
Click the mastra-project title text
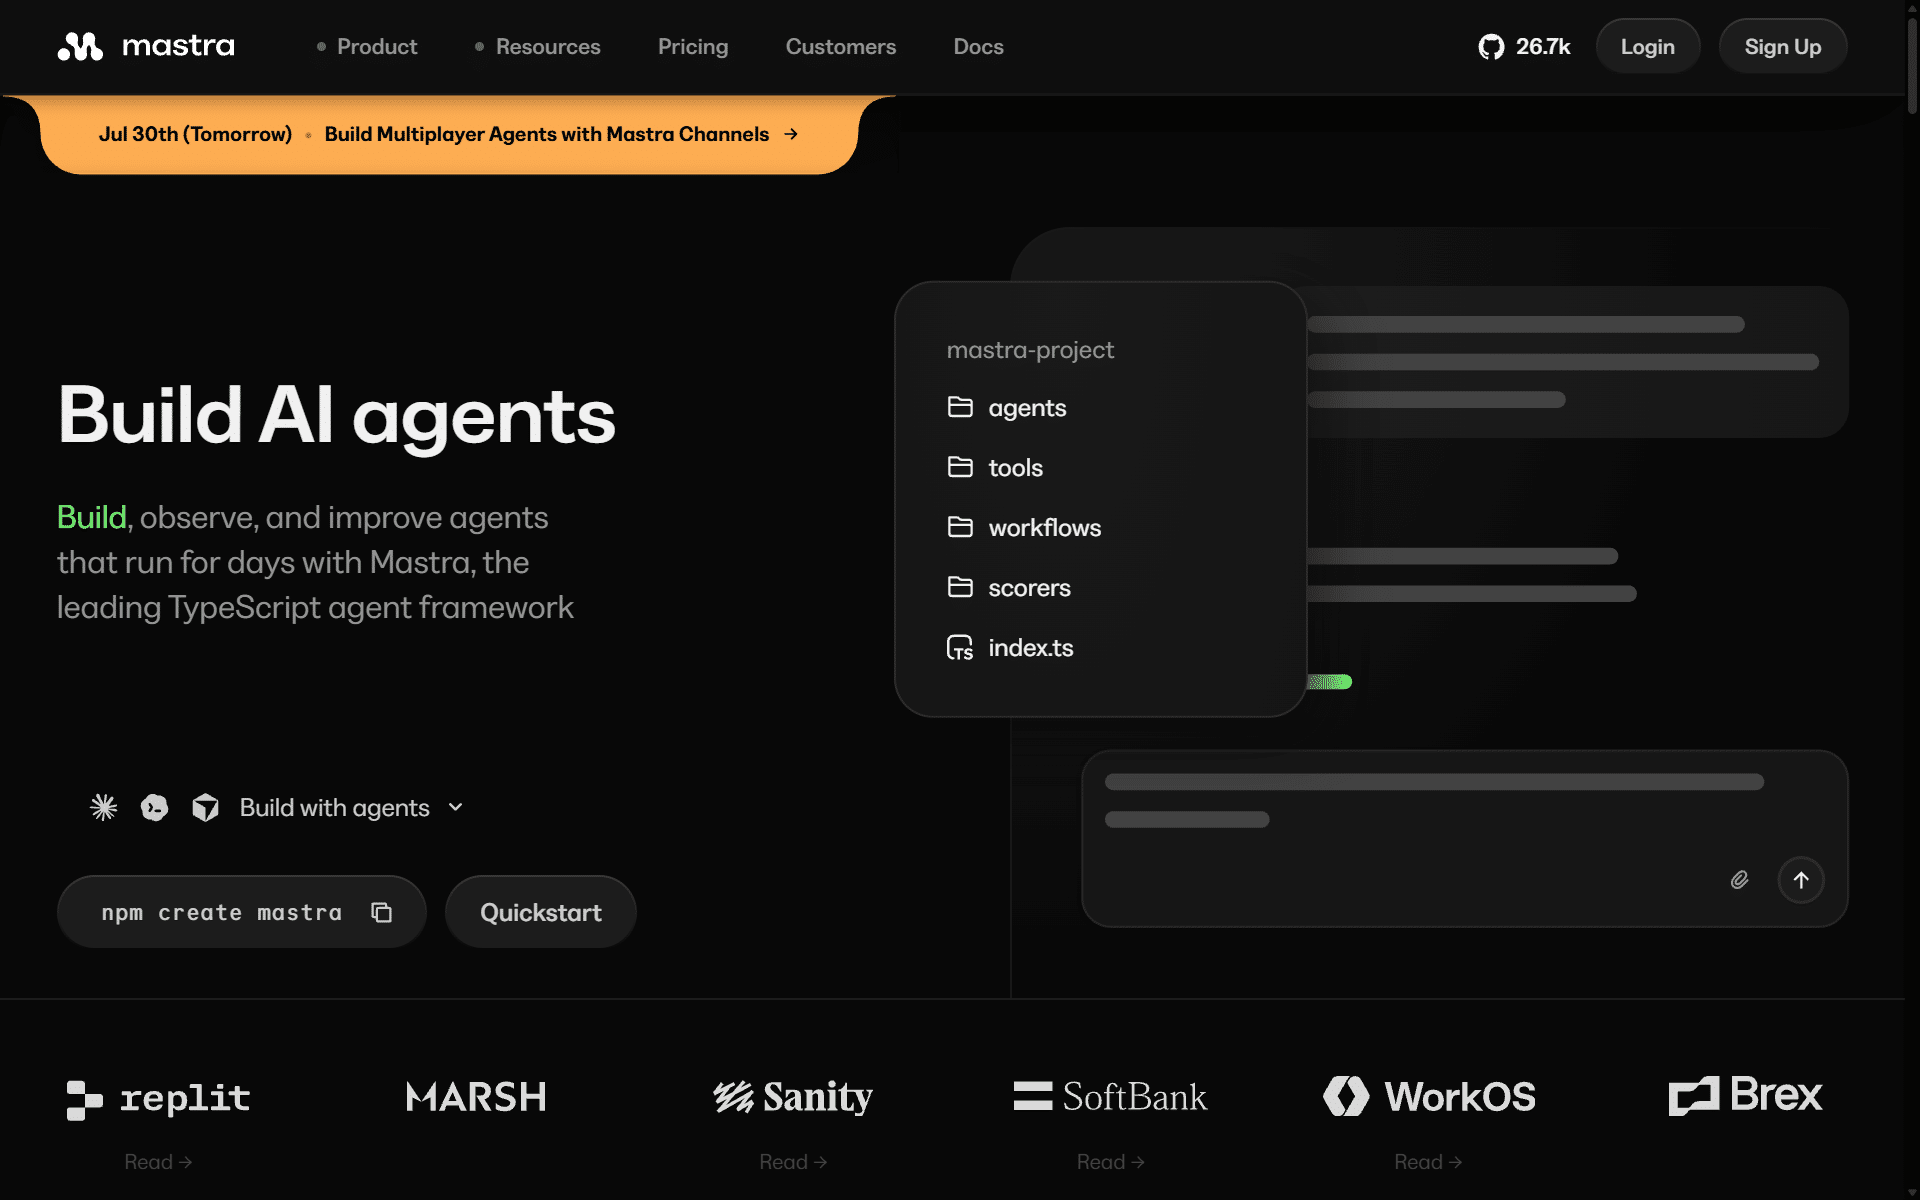pyautogui.click(x=1030, y=350)
